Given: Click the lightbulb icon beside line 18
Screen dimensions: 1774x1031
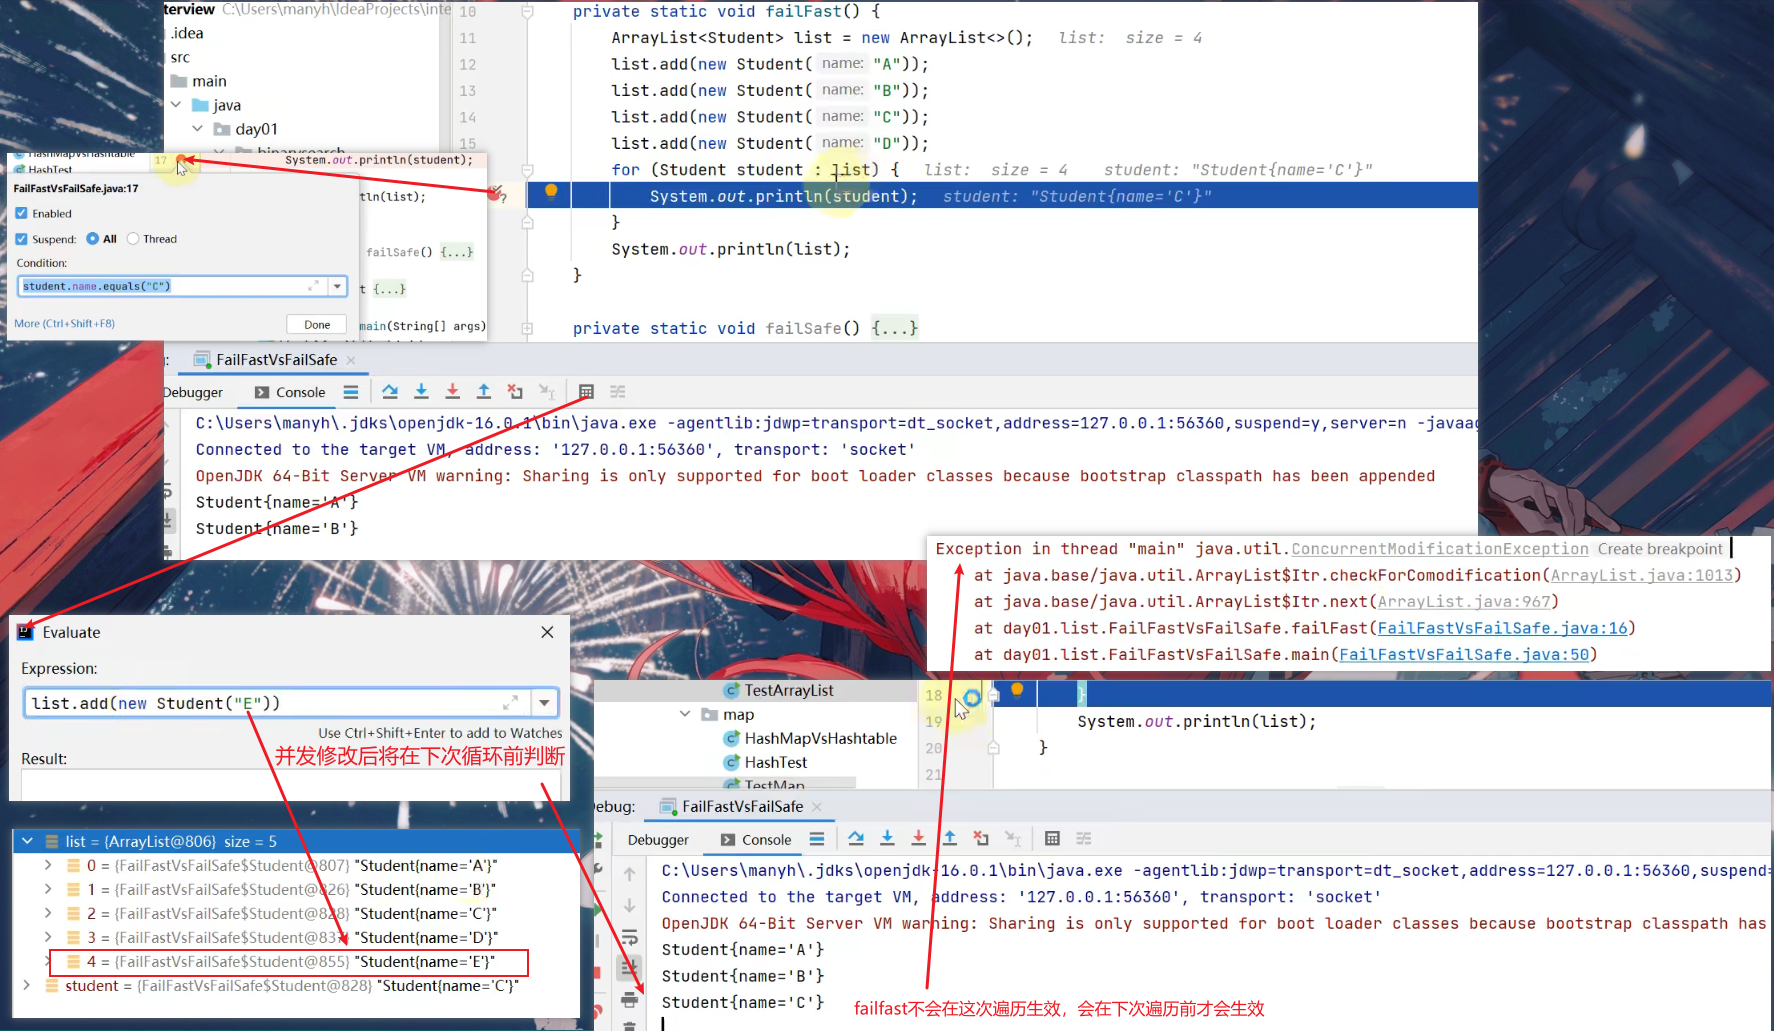Looking at the screenshot, I should (1017, 689).
